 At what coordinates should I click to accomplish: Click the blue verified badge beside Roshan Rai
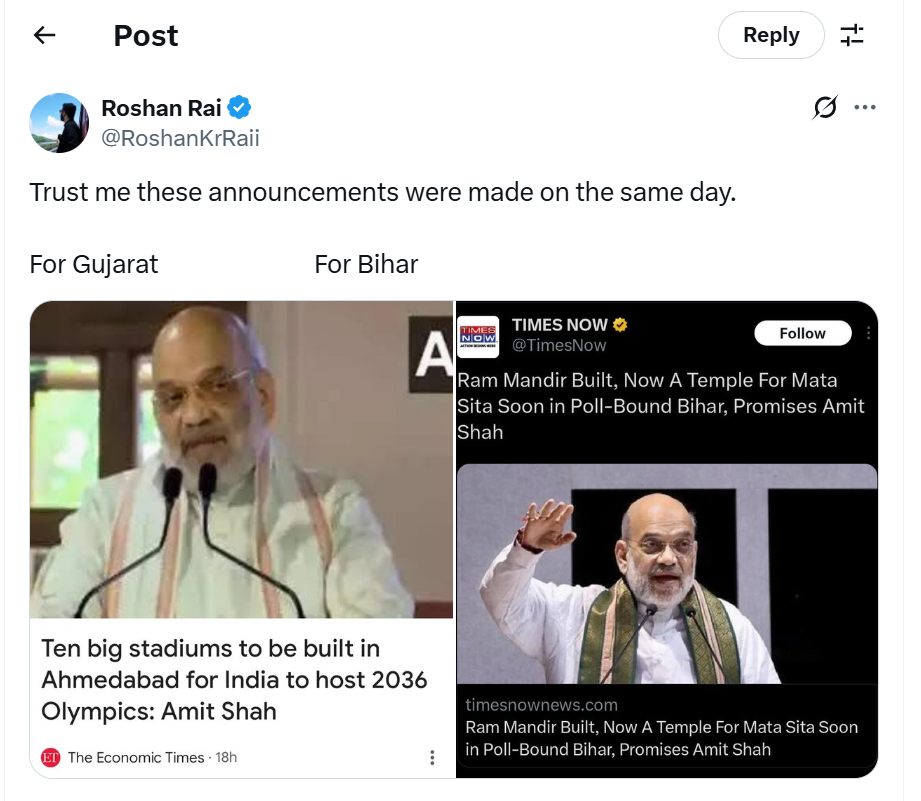(x=240, y=108)
